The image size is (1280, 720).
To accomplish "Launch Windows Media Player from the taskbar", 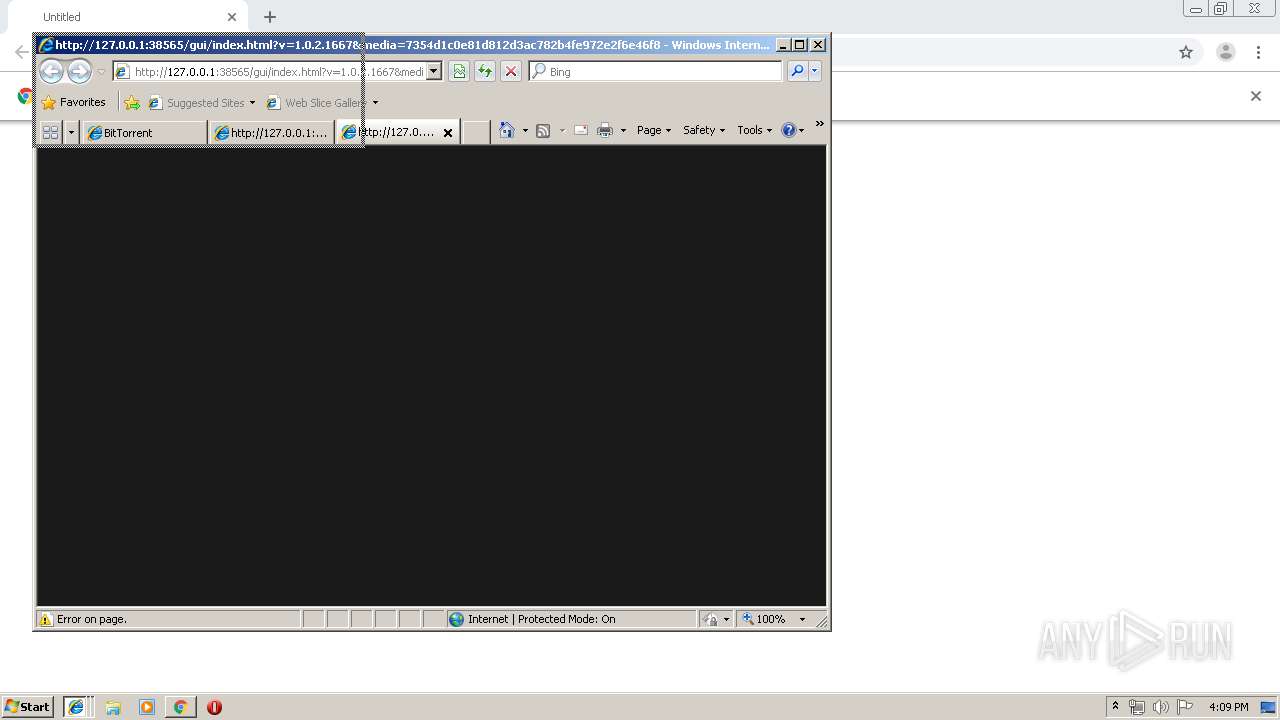I will tap(147, 707).
